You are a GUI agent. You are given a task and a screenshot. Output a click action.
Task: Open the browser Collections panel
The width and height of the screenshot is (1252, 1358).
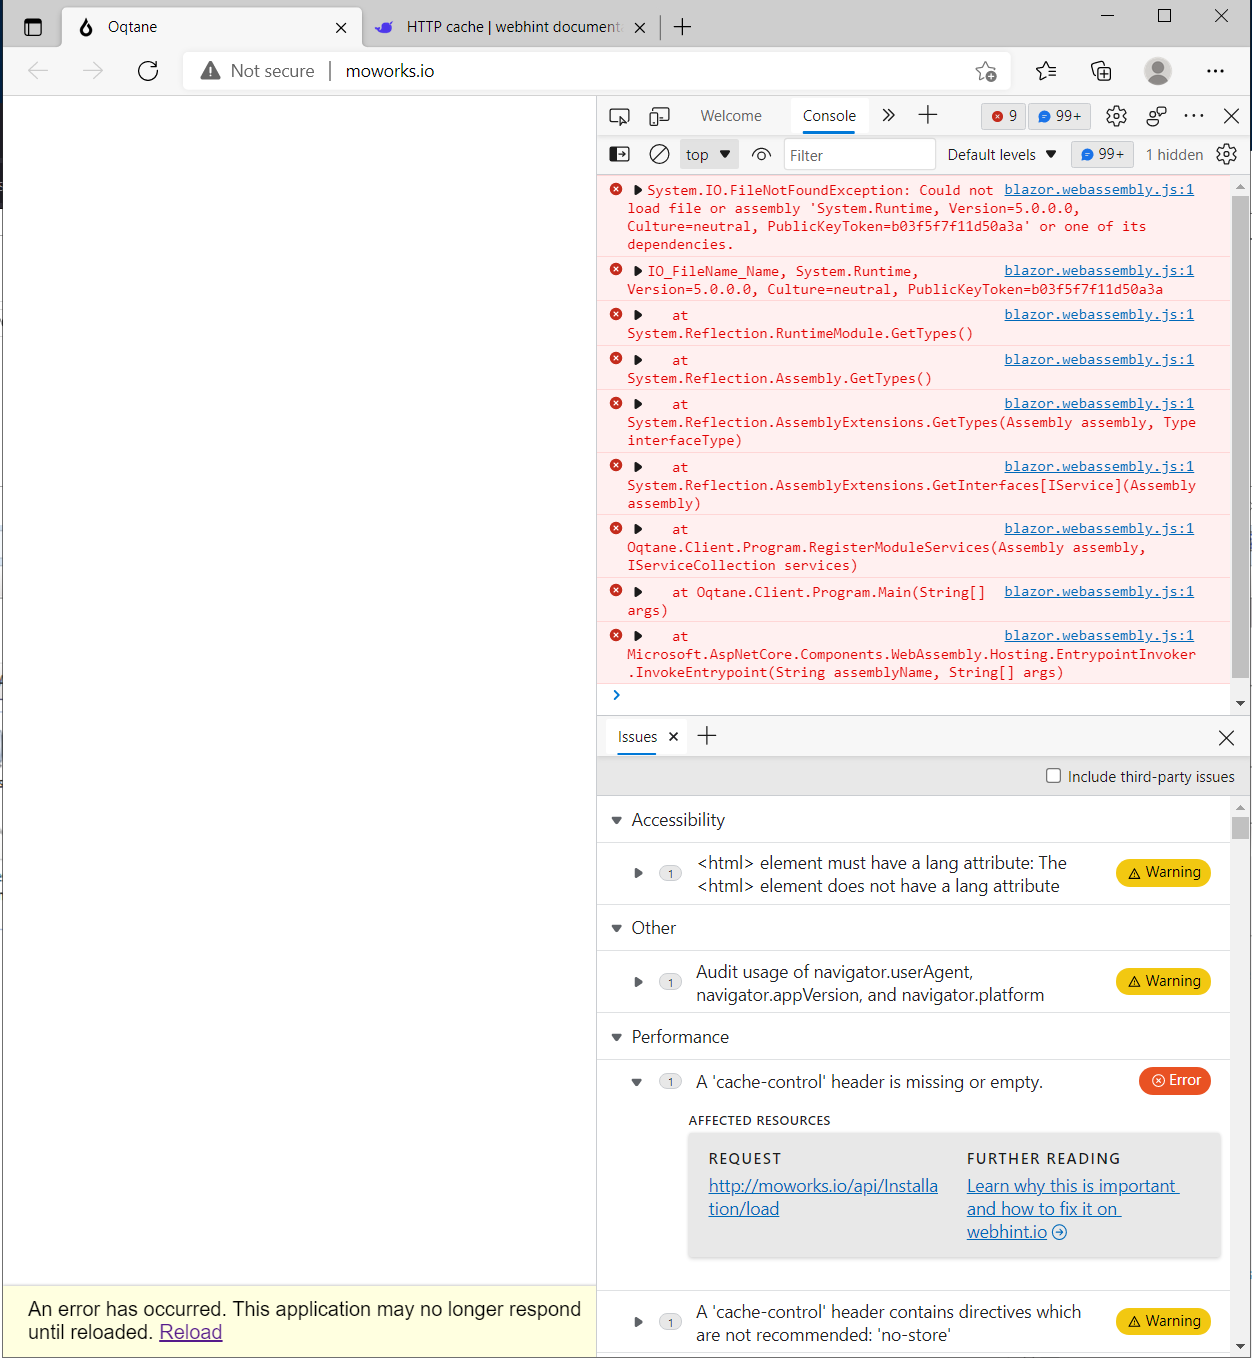tap(1101, 71)
